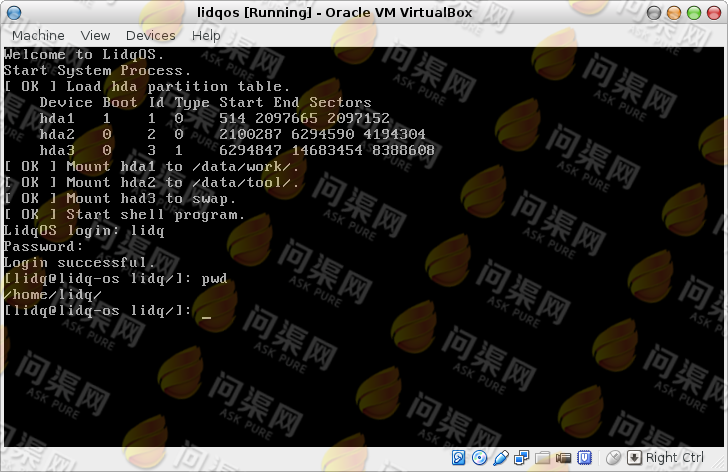Click the 'Login successful.' message
728x472 pixels.
pyautogui.click(x=79, y=263)
